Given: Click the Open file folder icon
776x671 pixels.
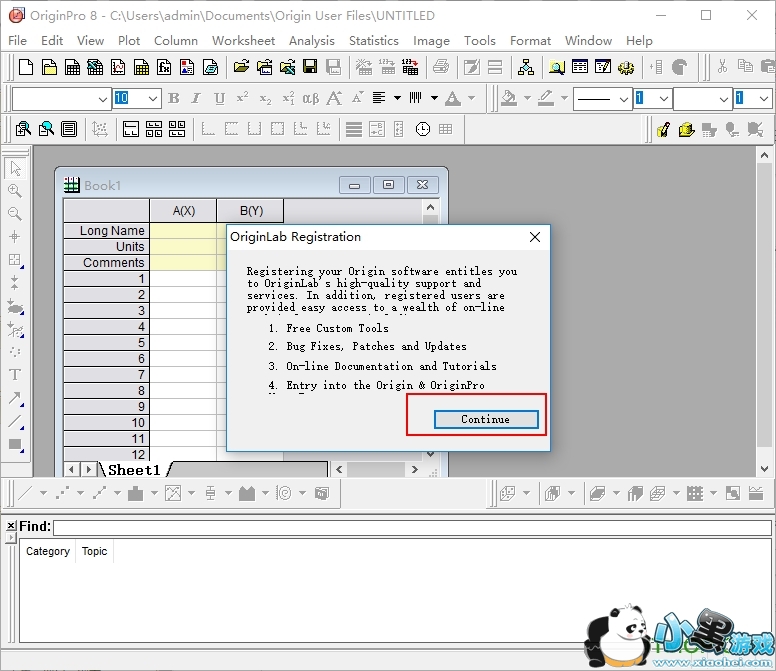Looking at the screenshot, I should [241, 68].
